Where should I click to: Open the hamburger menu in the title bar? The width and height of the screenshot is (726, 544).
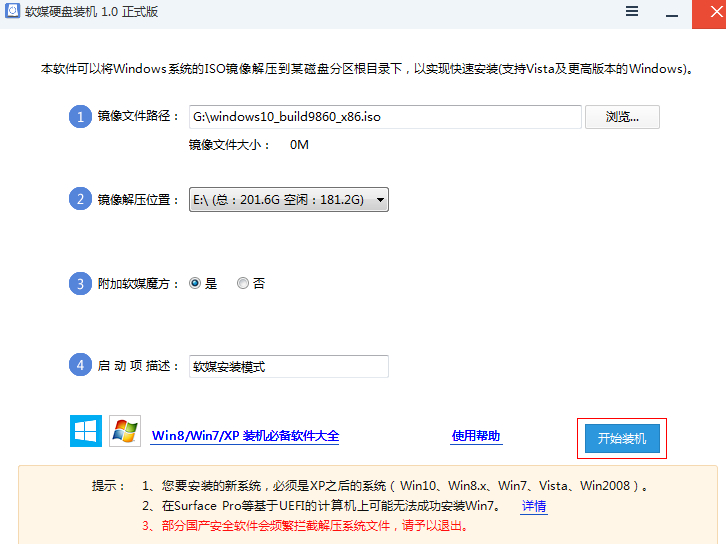(632, 11)
